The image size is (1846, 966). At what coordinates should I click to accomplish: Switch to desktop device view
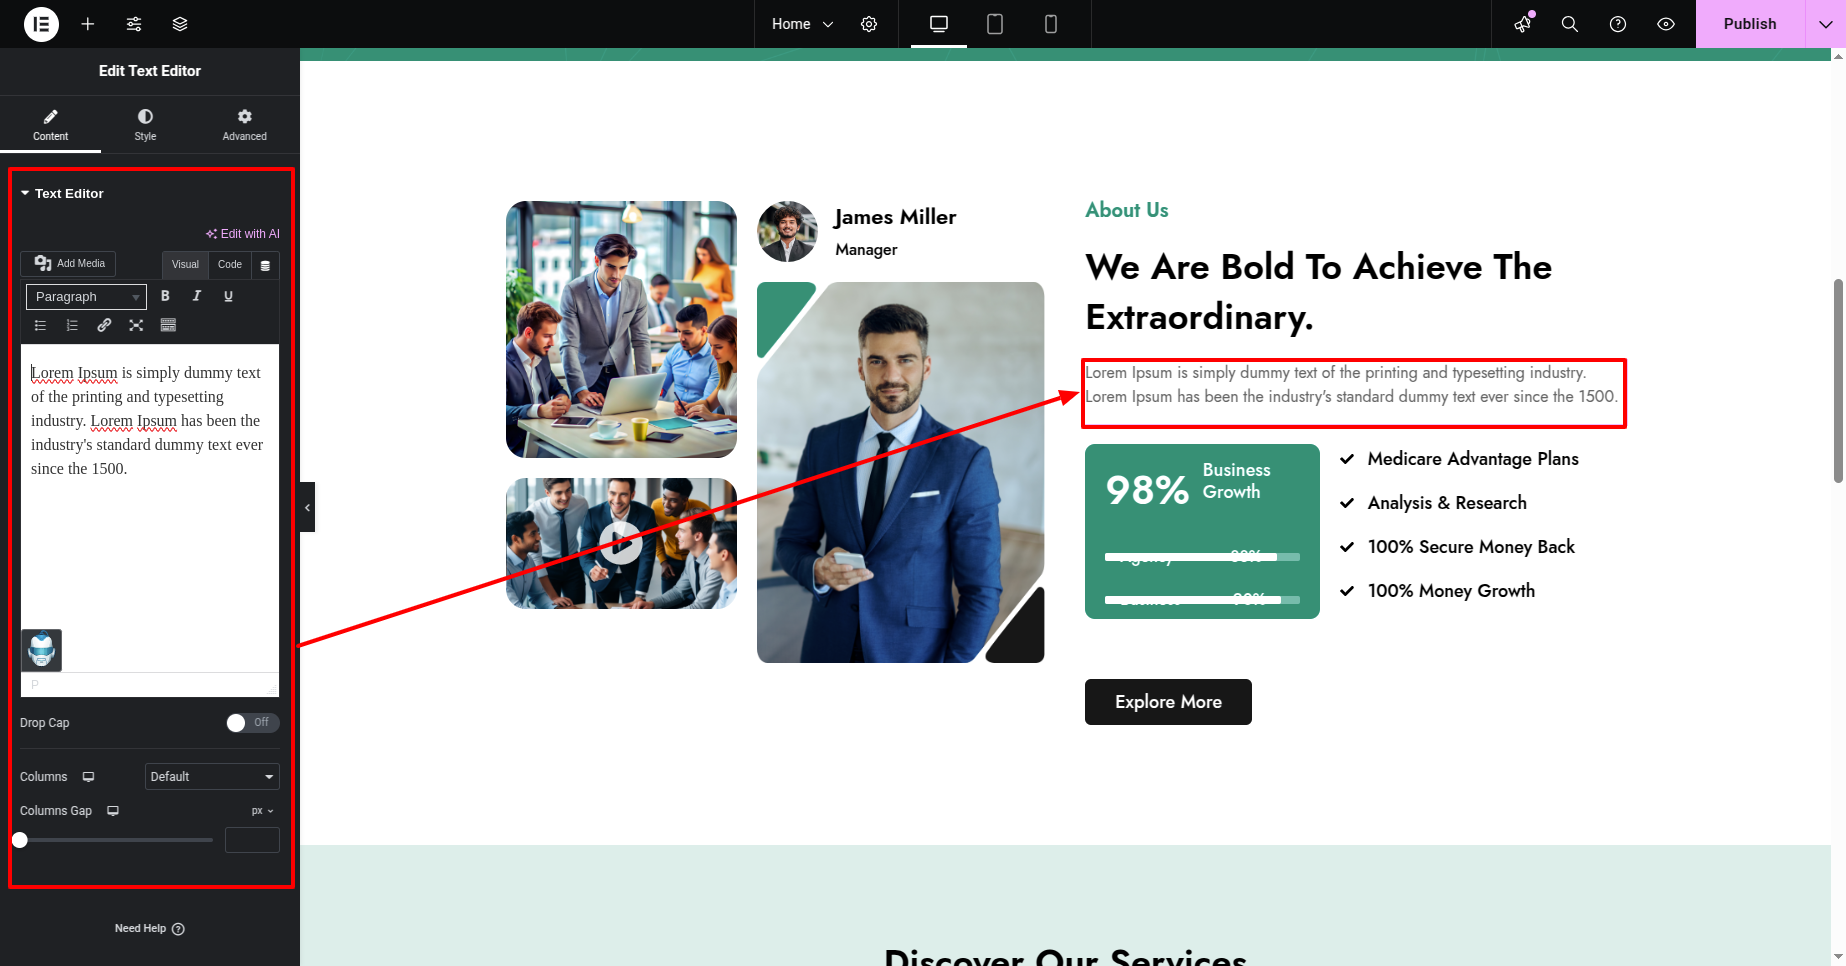939,24
